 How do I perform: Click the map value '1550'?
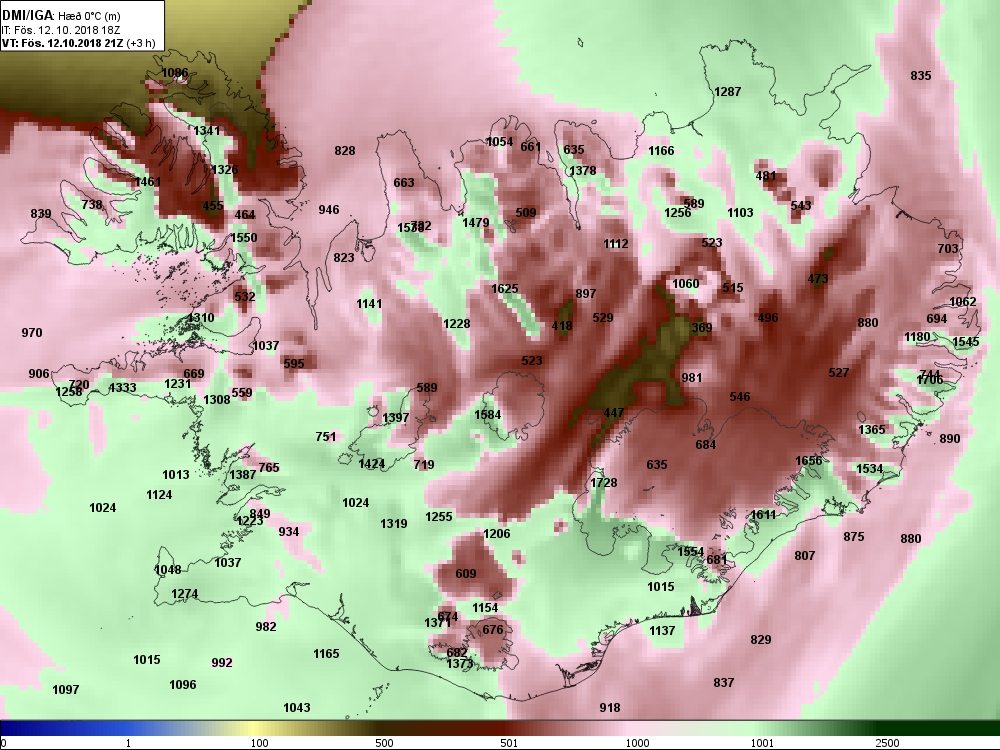tap(244, 238)
